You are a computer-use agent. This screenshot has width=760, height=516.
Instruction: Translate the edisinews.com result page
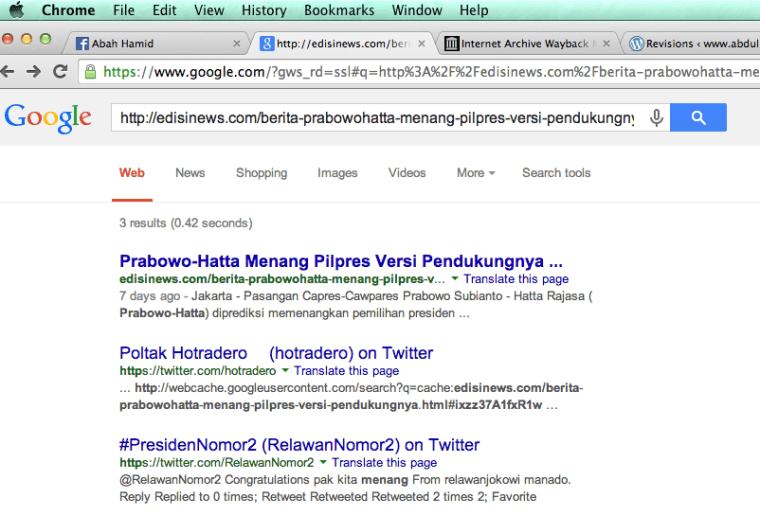[516, 279]
